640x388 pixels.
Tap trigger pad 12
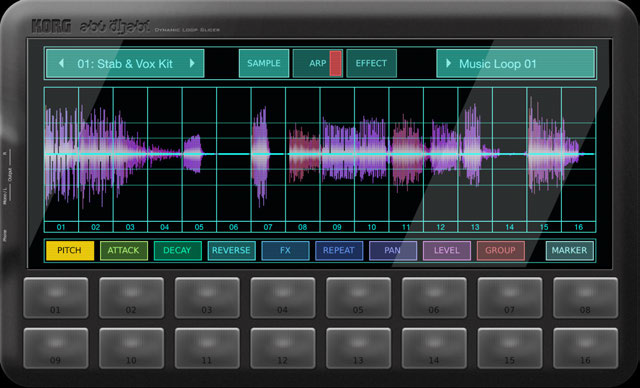tap(283, 348)
